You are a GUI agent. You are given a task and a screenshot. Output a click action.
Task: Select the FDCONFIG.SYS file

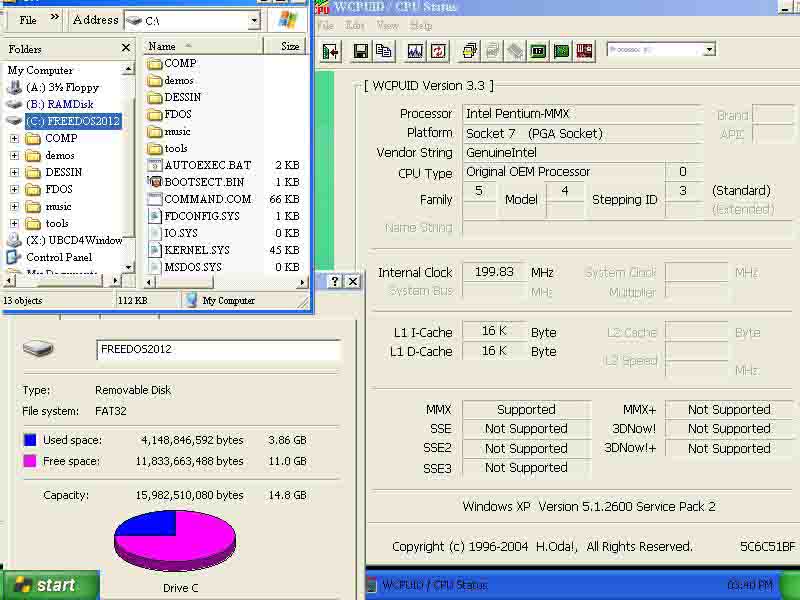click(193, 216)
